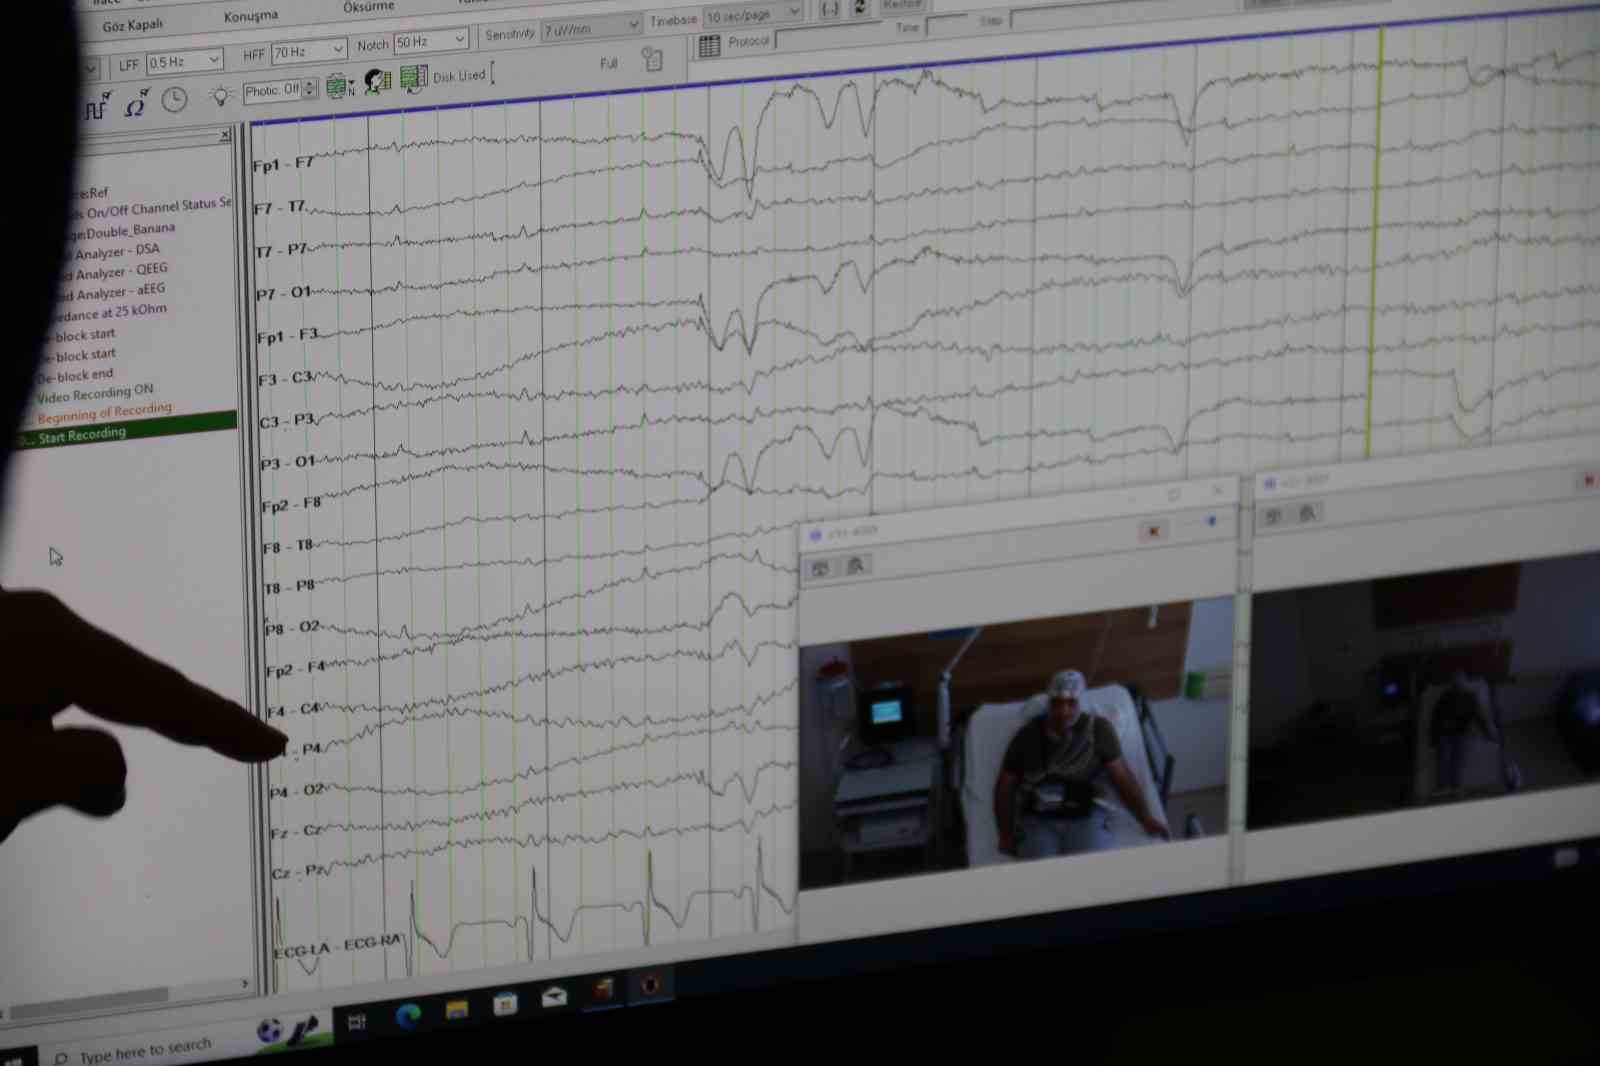
Task: Click the camera icon in patient video window
Action: 820,569
